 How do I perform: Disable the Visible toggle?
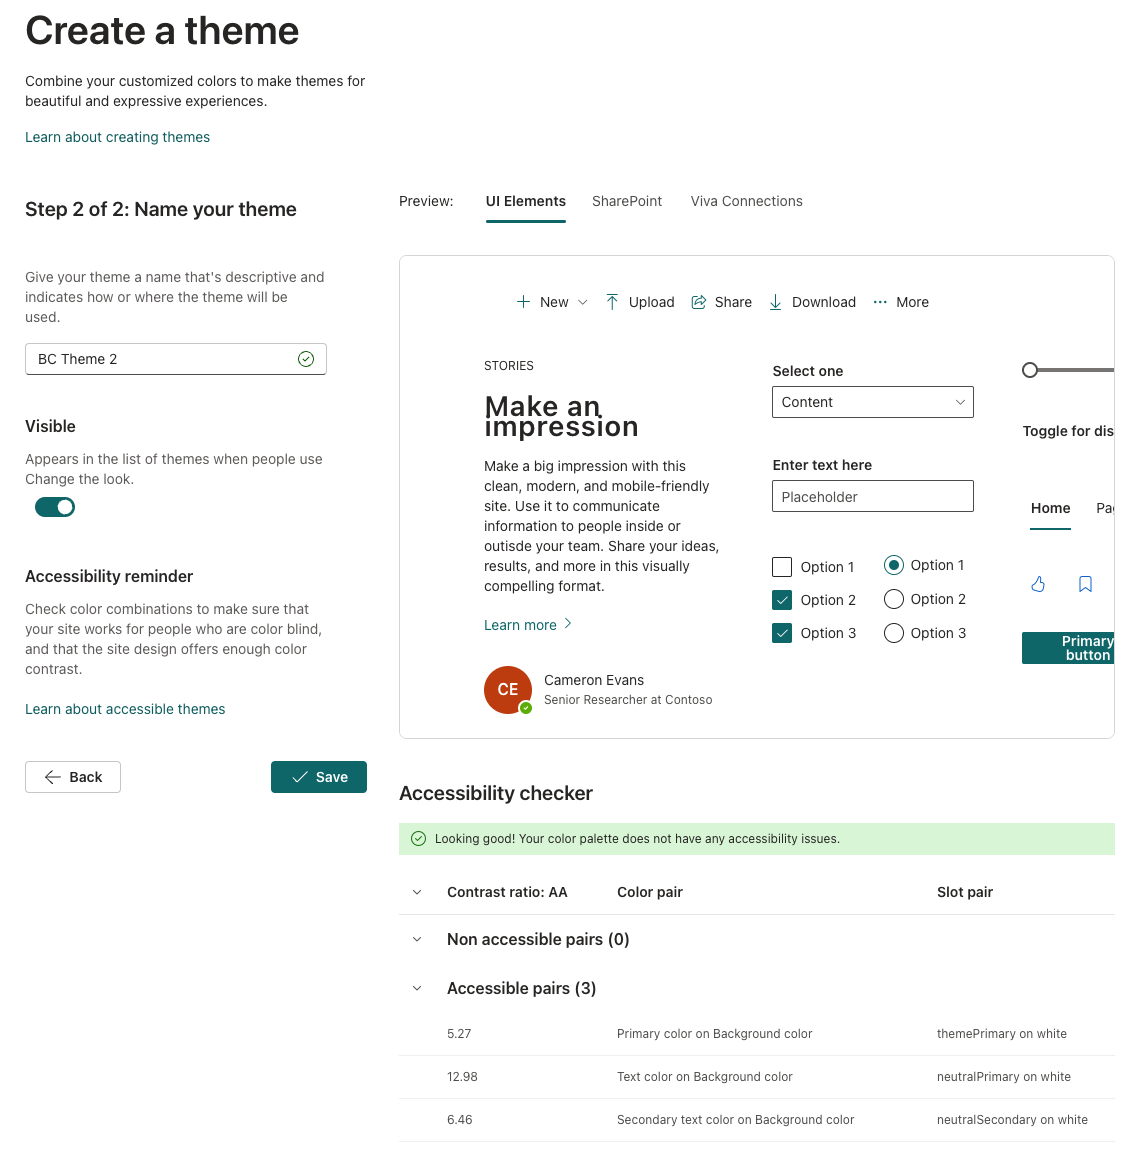55,507
